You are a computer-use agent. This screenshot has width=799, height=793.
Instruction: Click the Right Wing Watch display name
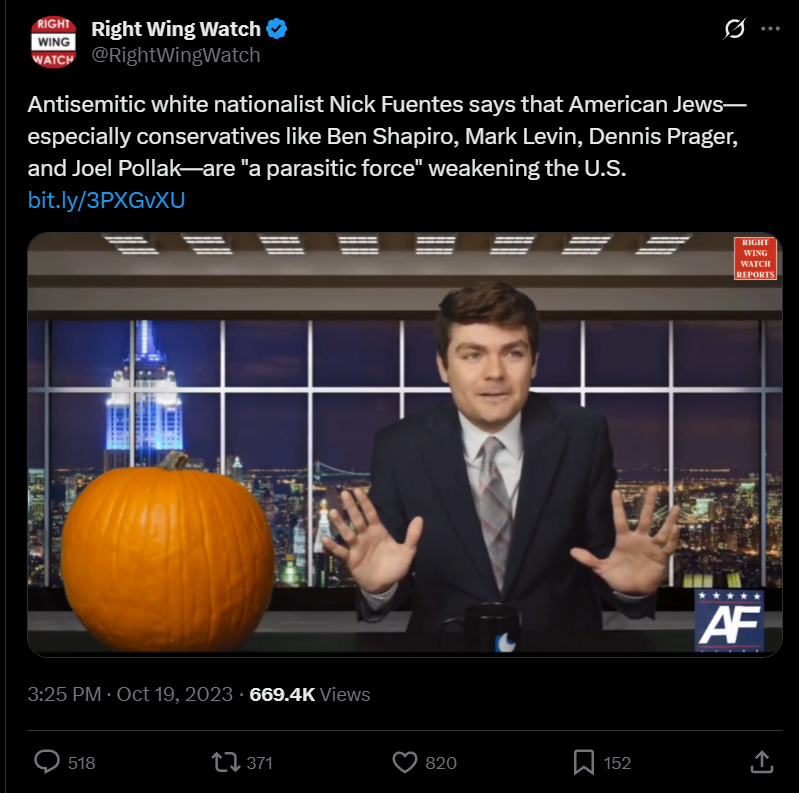176,29
